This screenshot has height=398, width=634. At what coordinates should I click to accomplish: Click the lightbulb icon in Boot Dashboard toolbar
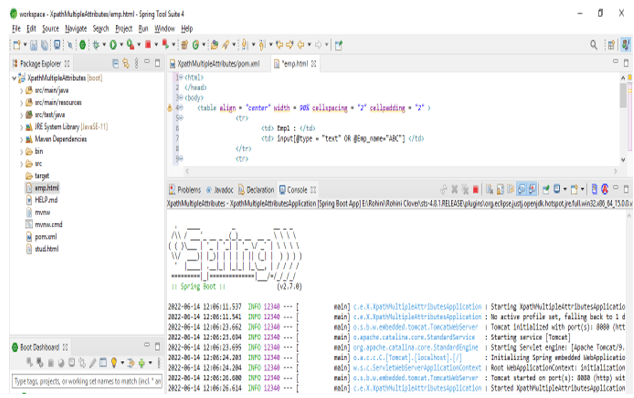coord(114,363)
